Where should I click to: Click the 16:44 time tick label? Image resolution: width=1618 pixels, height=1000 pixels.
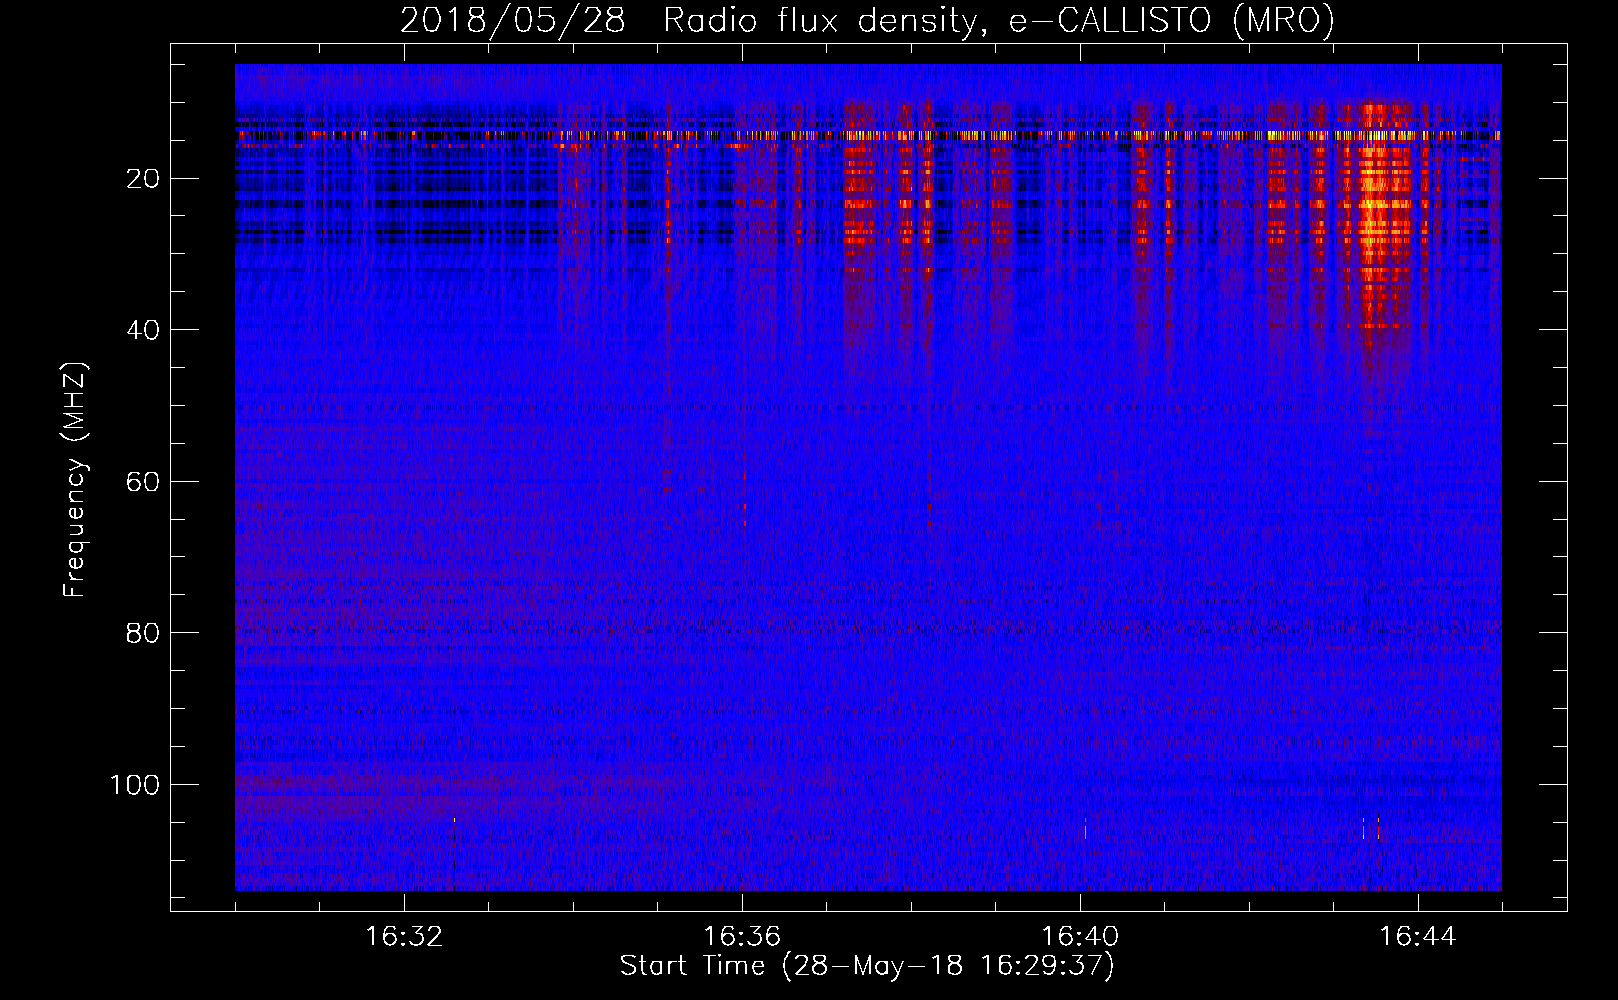(1418, 937)
